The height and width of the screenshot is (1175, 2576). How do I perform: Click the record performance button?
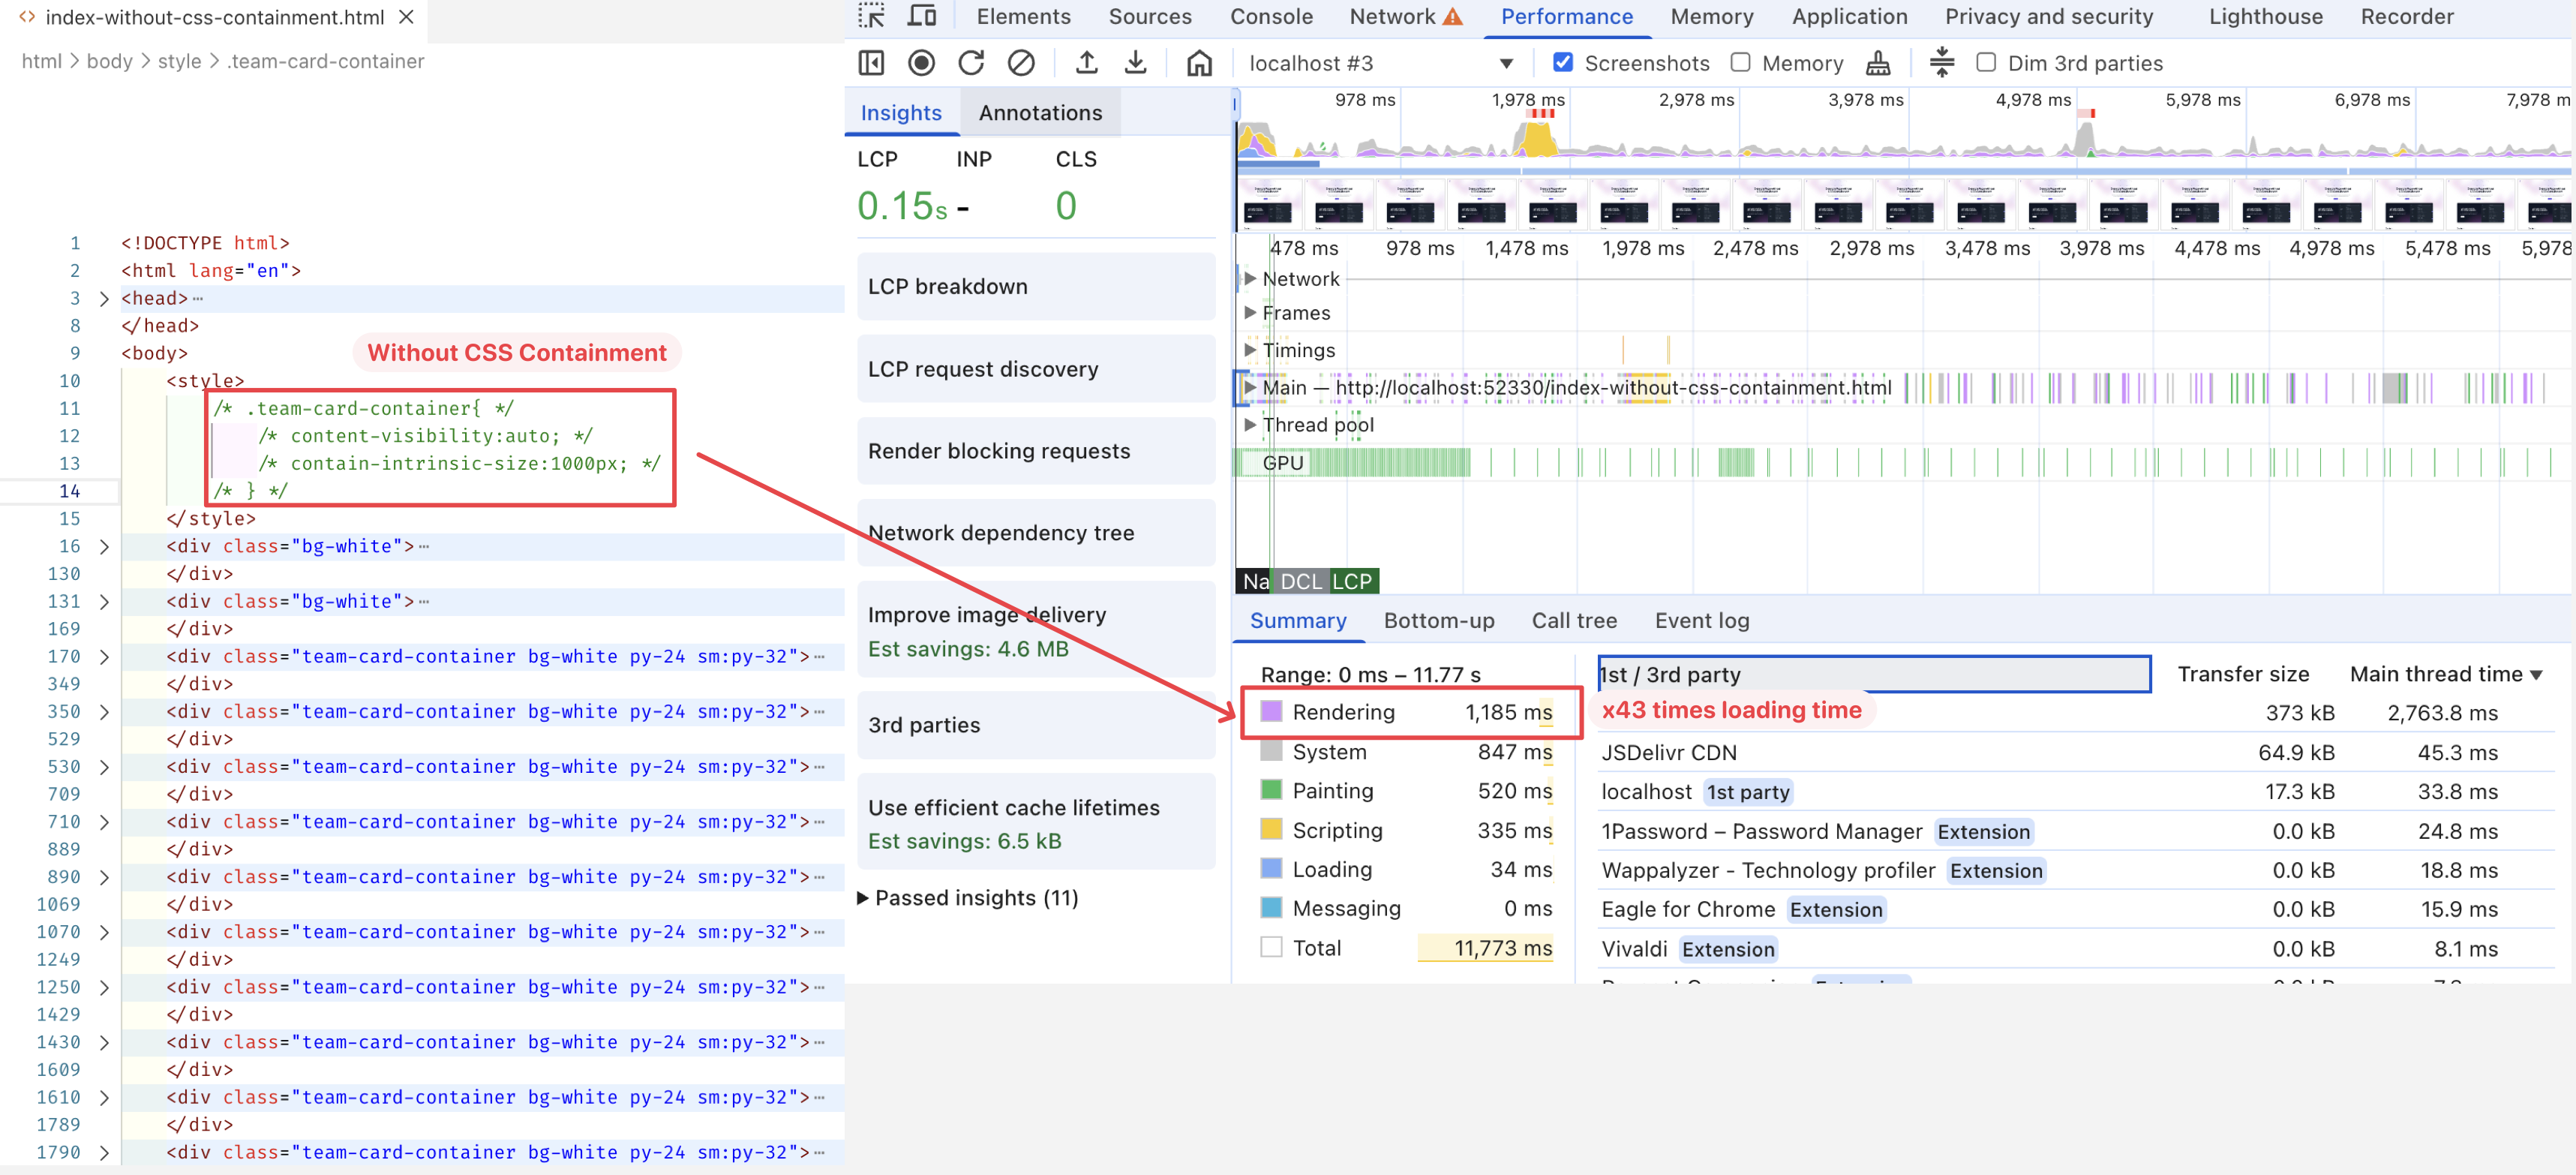tap(921, 63)
